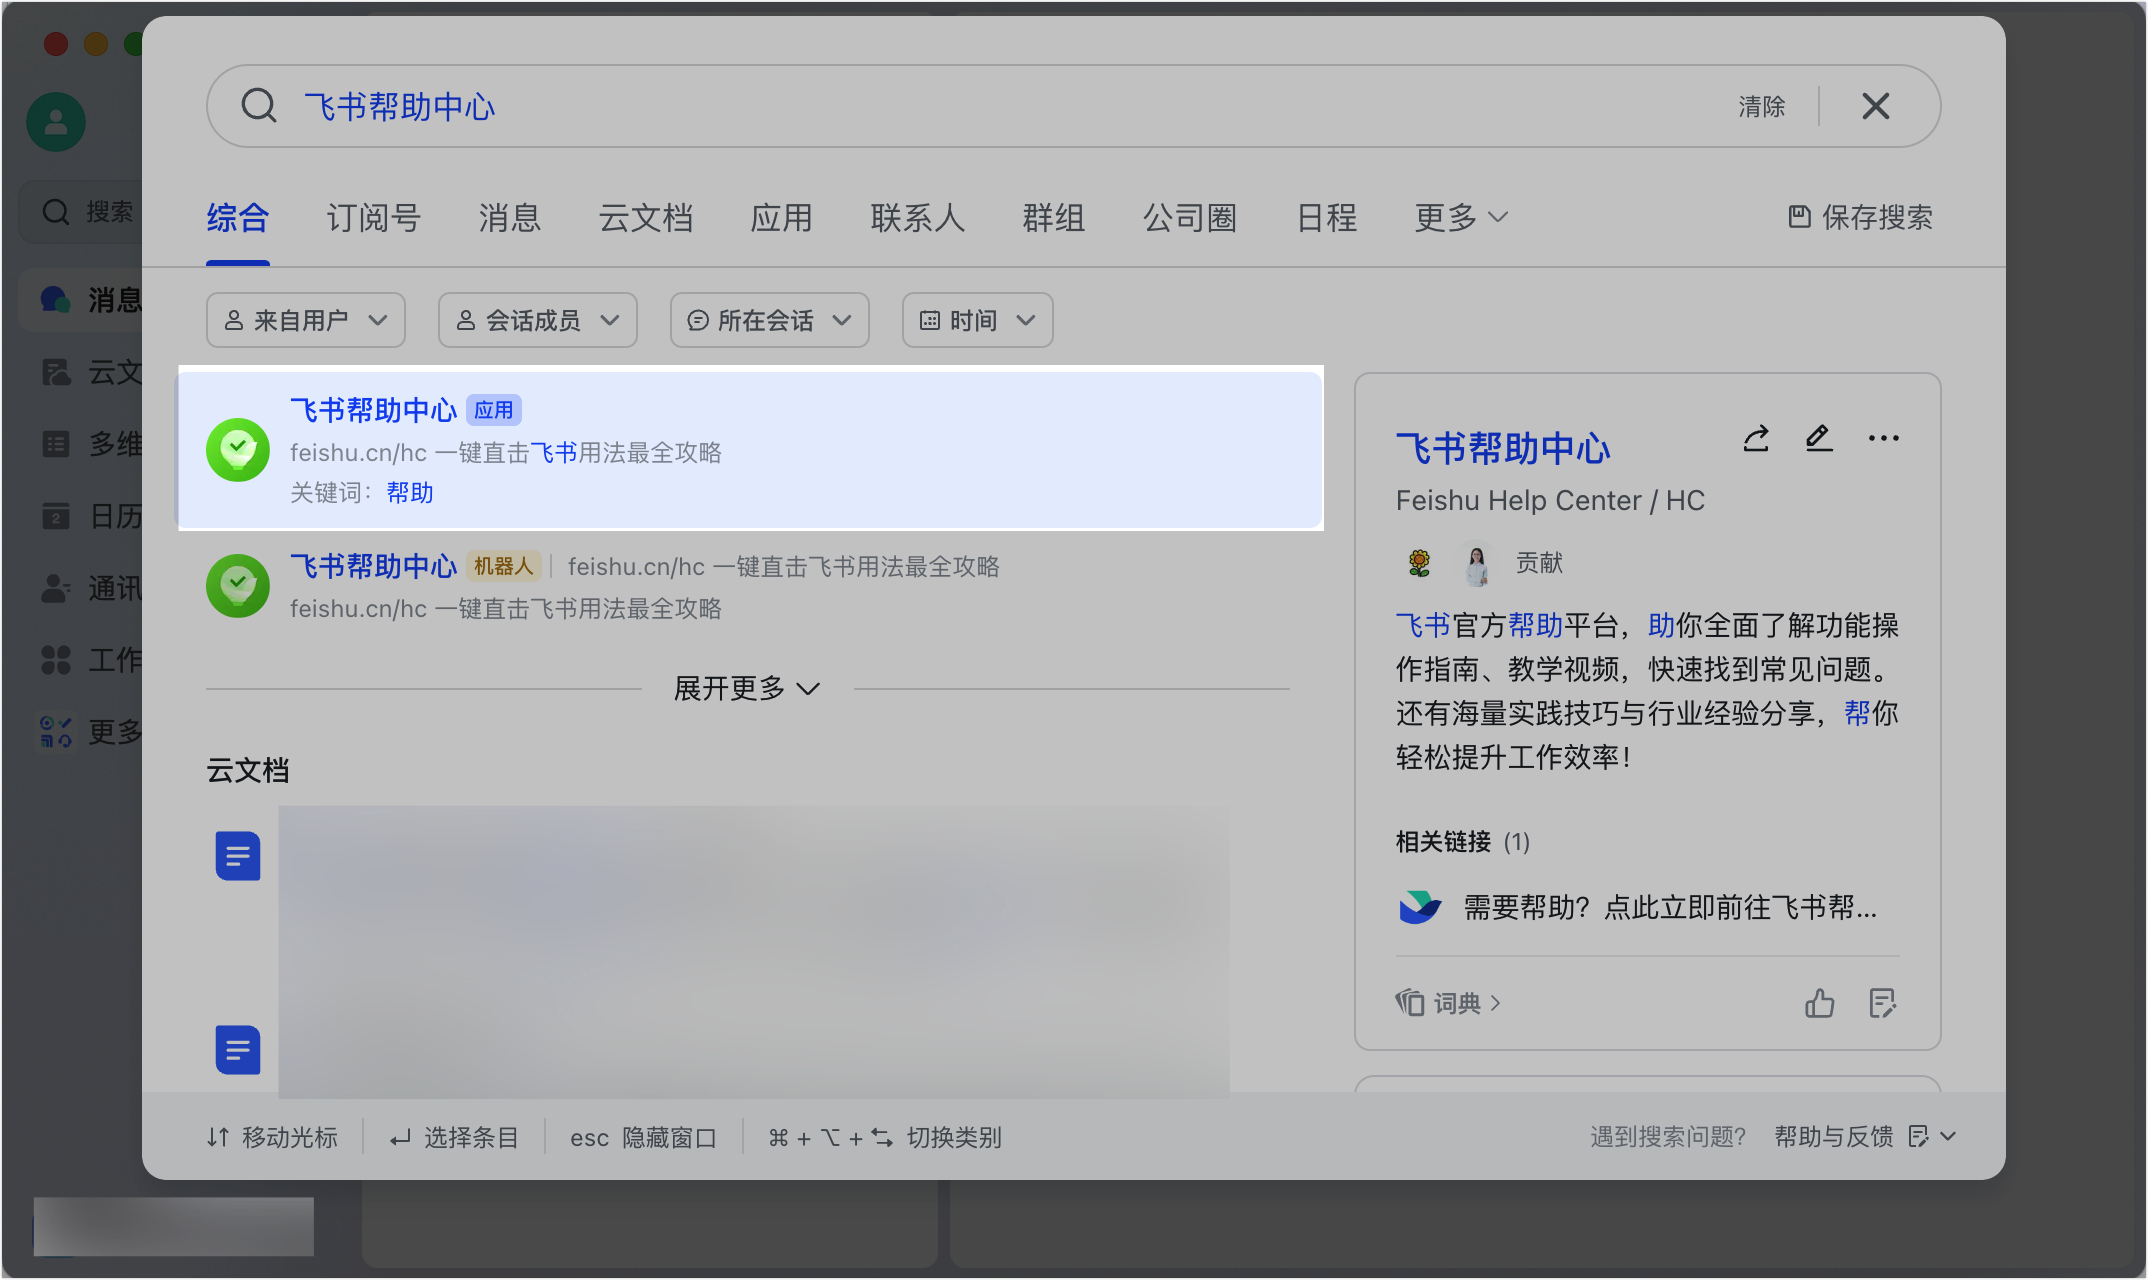
Task: Open the 消息 results tab
Action: pos(509,218)
